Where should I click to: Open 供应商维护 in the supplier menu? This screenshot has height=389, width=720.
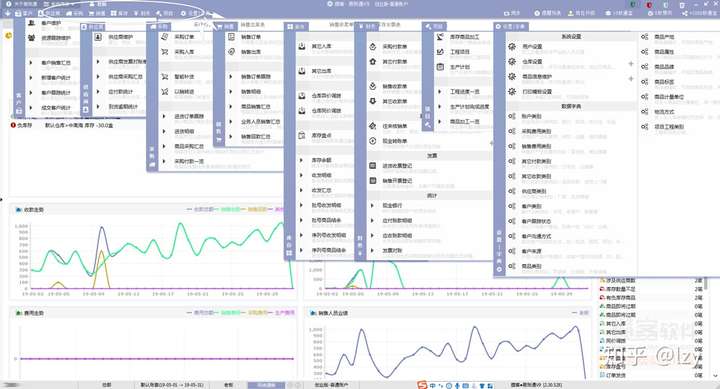(120, 37)
